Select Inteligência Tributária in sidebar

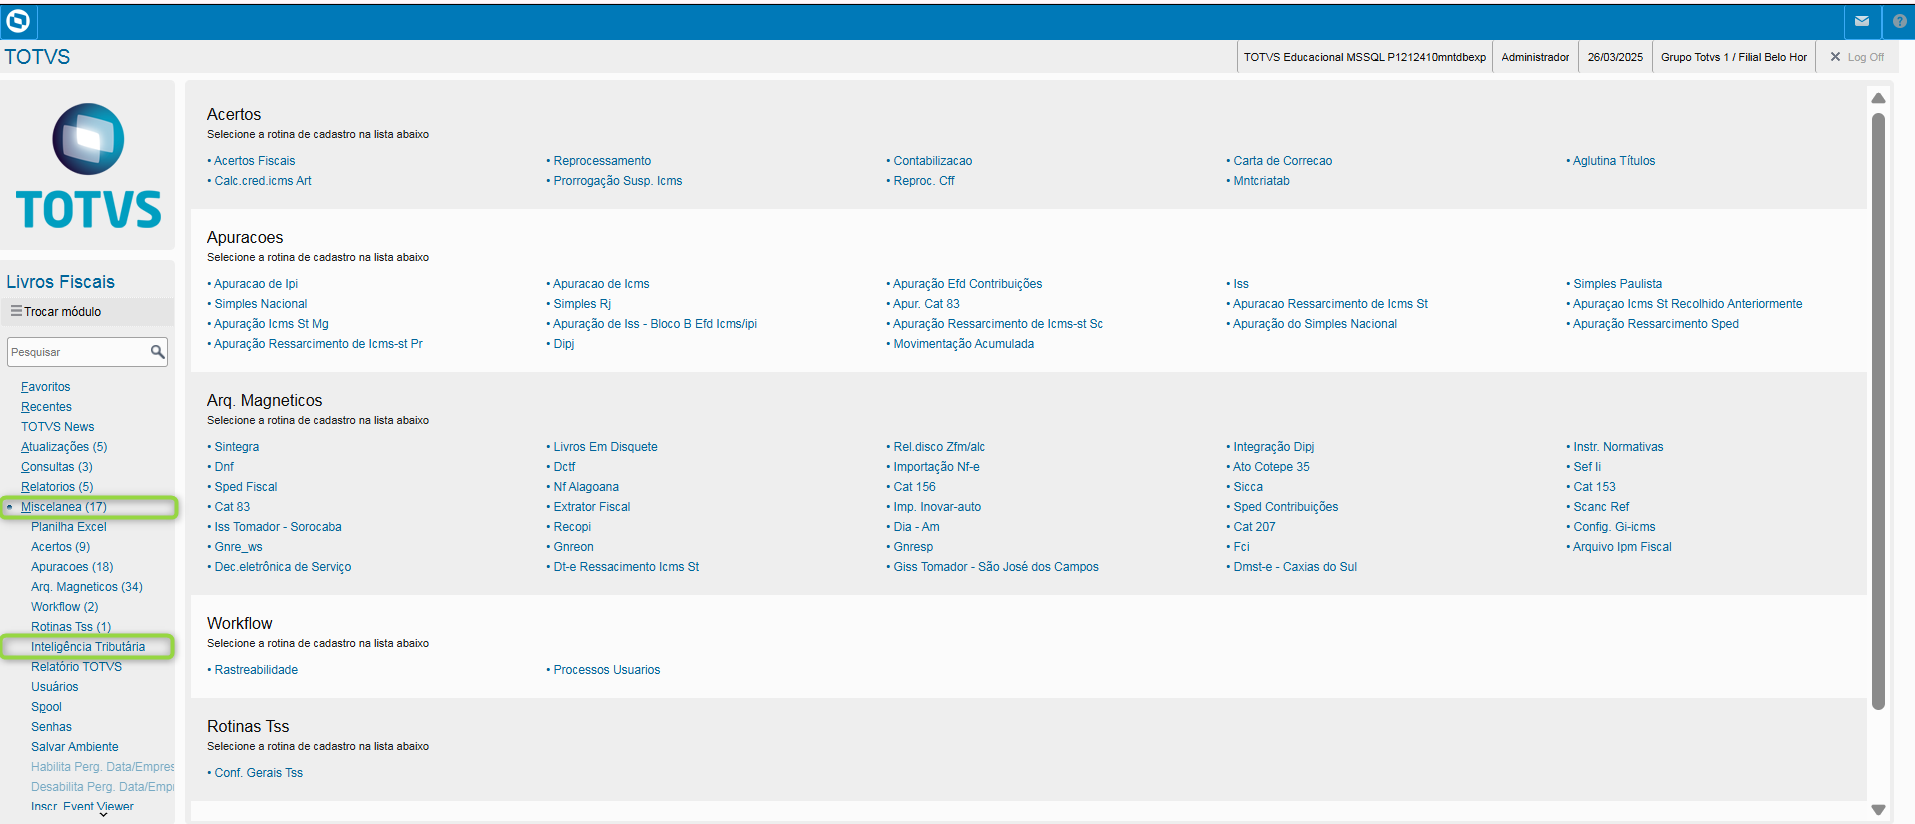[x=88, y=647]
